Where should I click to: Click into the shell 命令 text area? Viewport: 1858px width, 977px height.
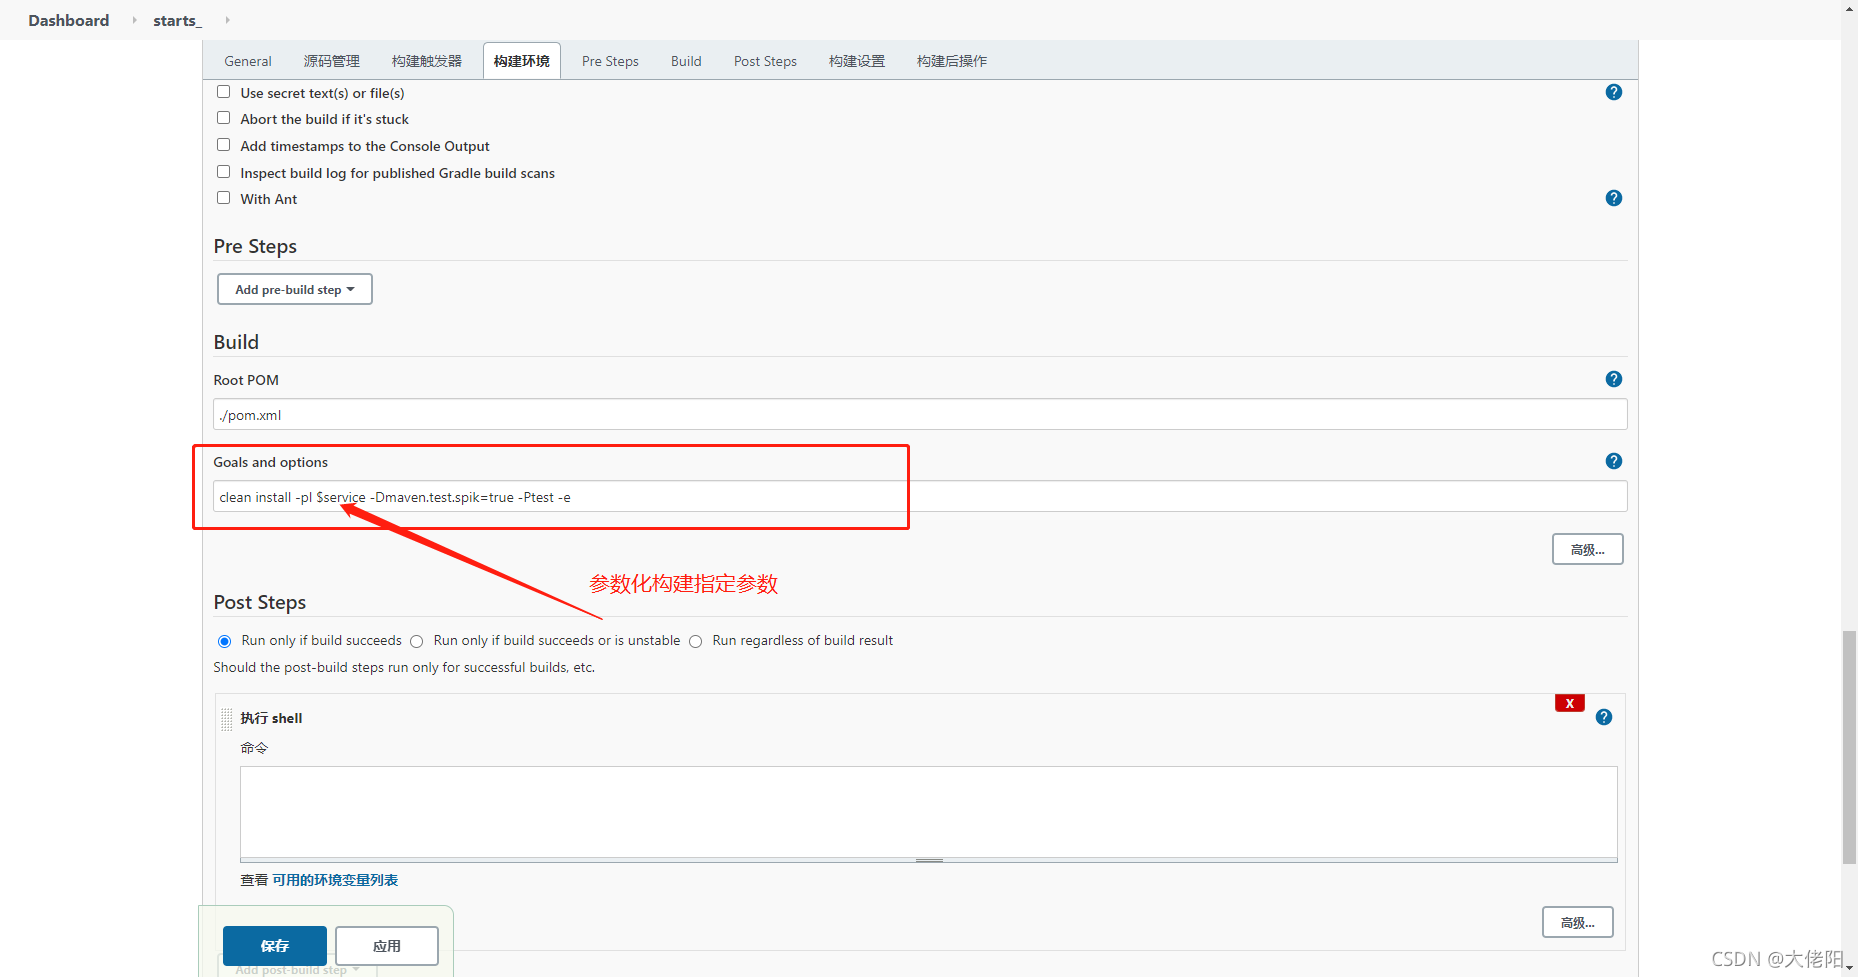point(928,811)
